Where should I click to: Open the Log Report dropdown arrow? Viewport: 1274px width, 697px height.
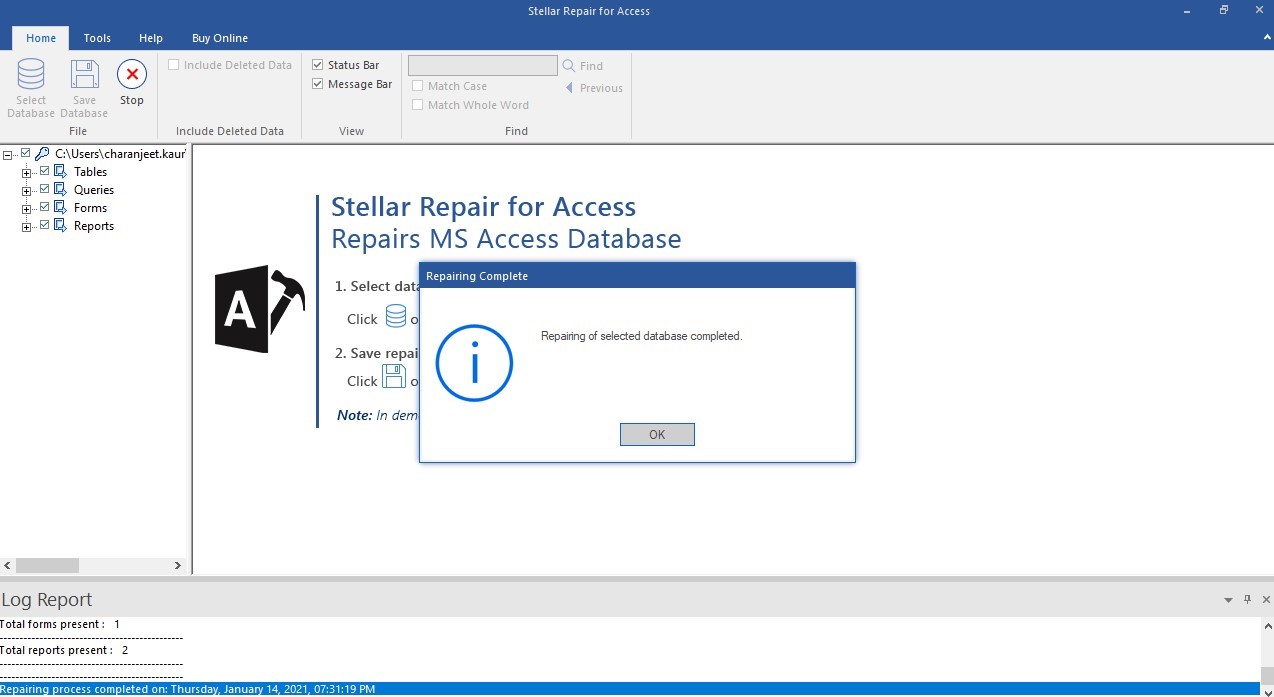tap(1228, 600)
